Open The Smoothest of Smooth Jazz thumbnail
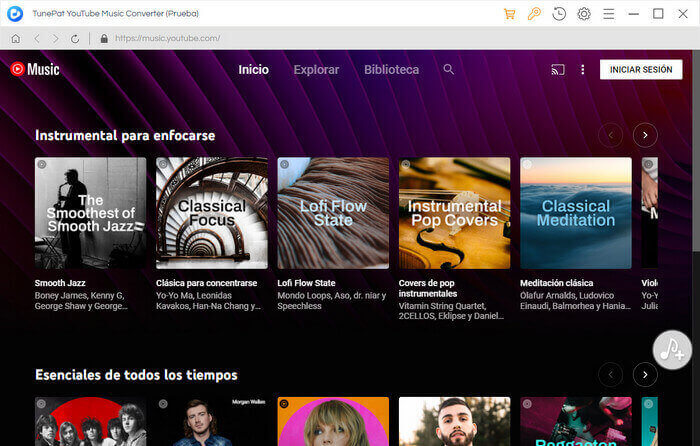The height and width of the screenshot is (446, 700). pyautogui.click(x=91, y=213)
